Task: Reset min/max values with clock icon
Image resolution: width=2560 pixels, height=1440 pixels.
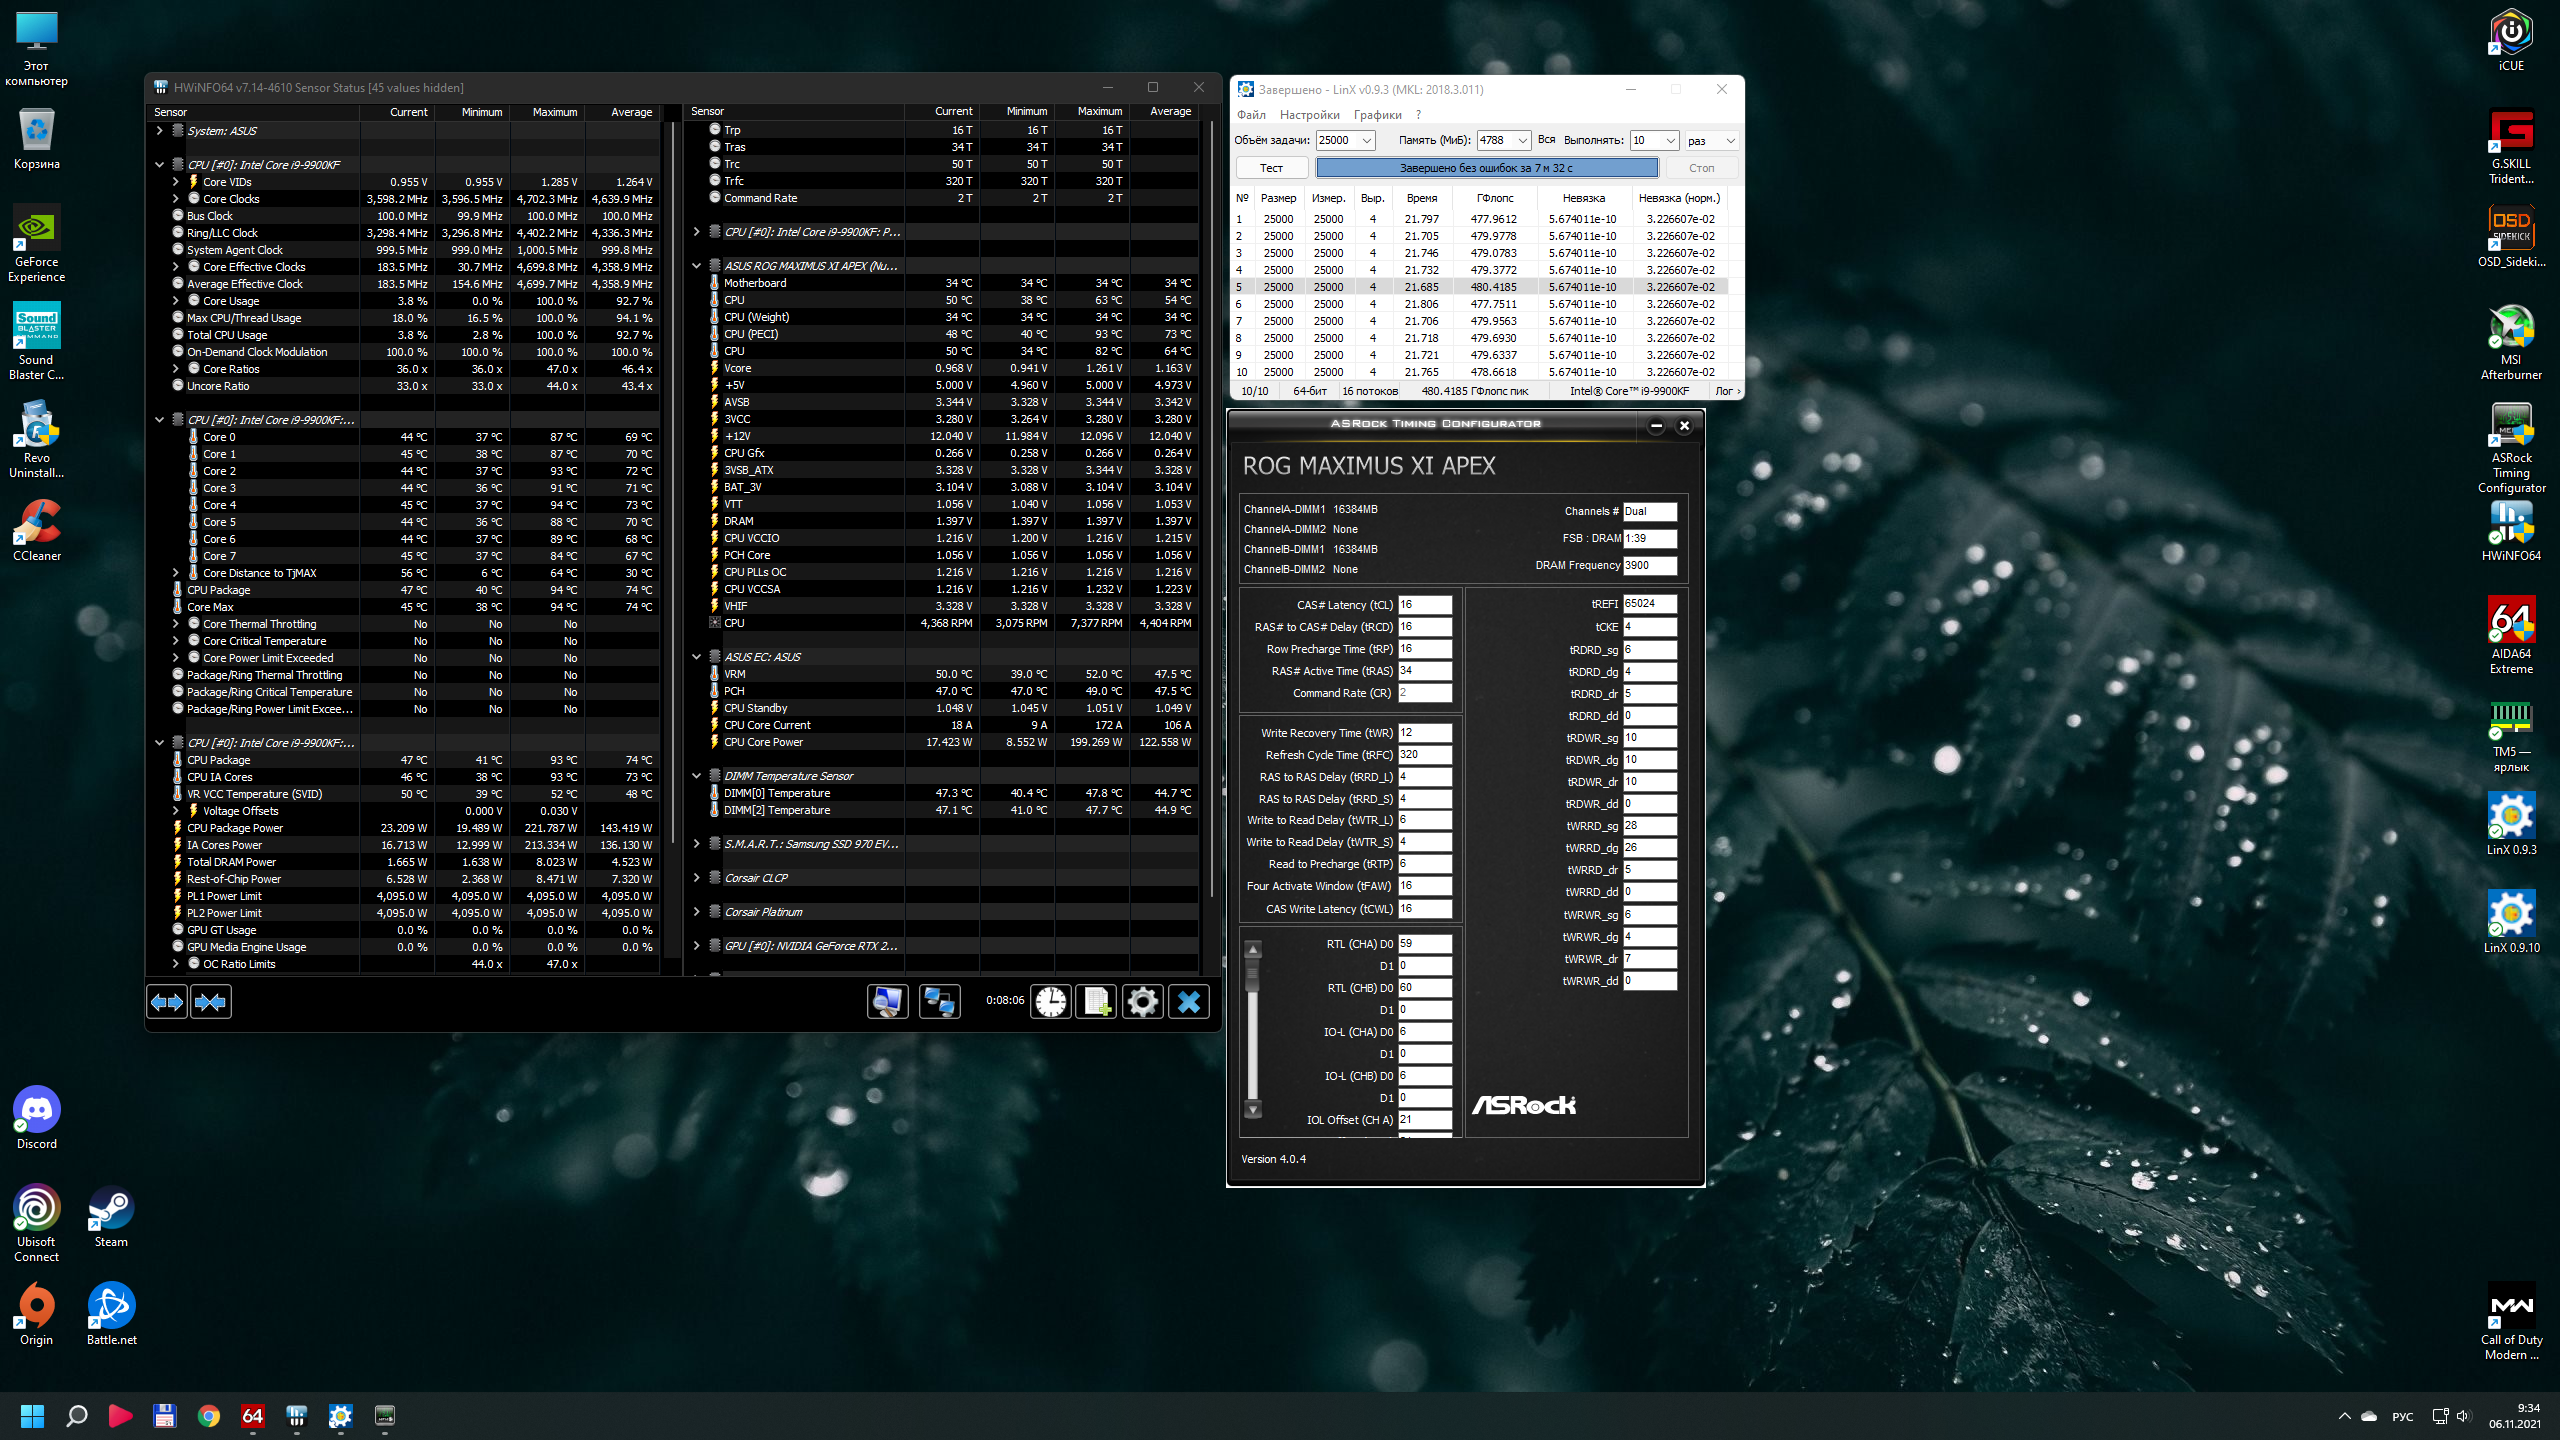Action: [1051, 1001]
